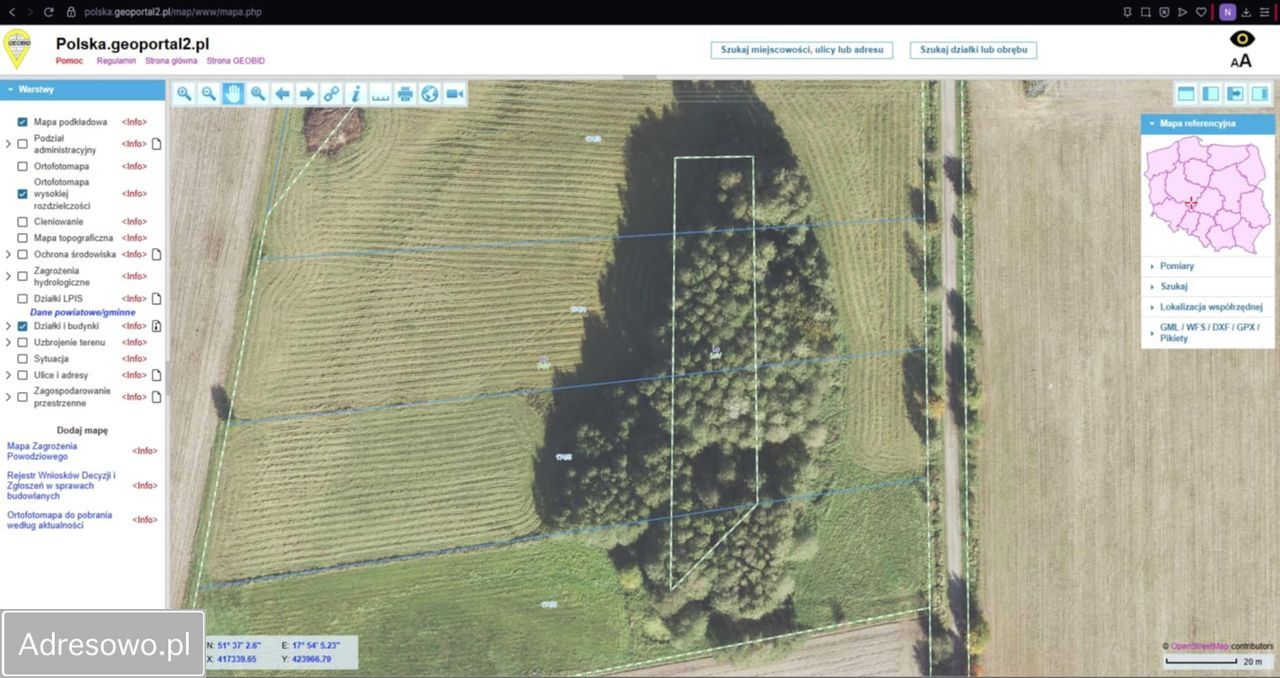Open the Regulamin link
The image size is (1280, 678).
coord(116,60)
